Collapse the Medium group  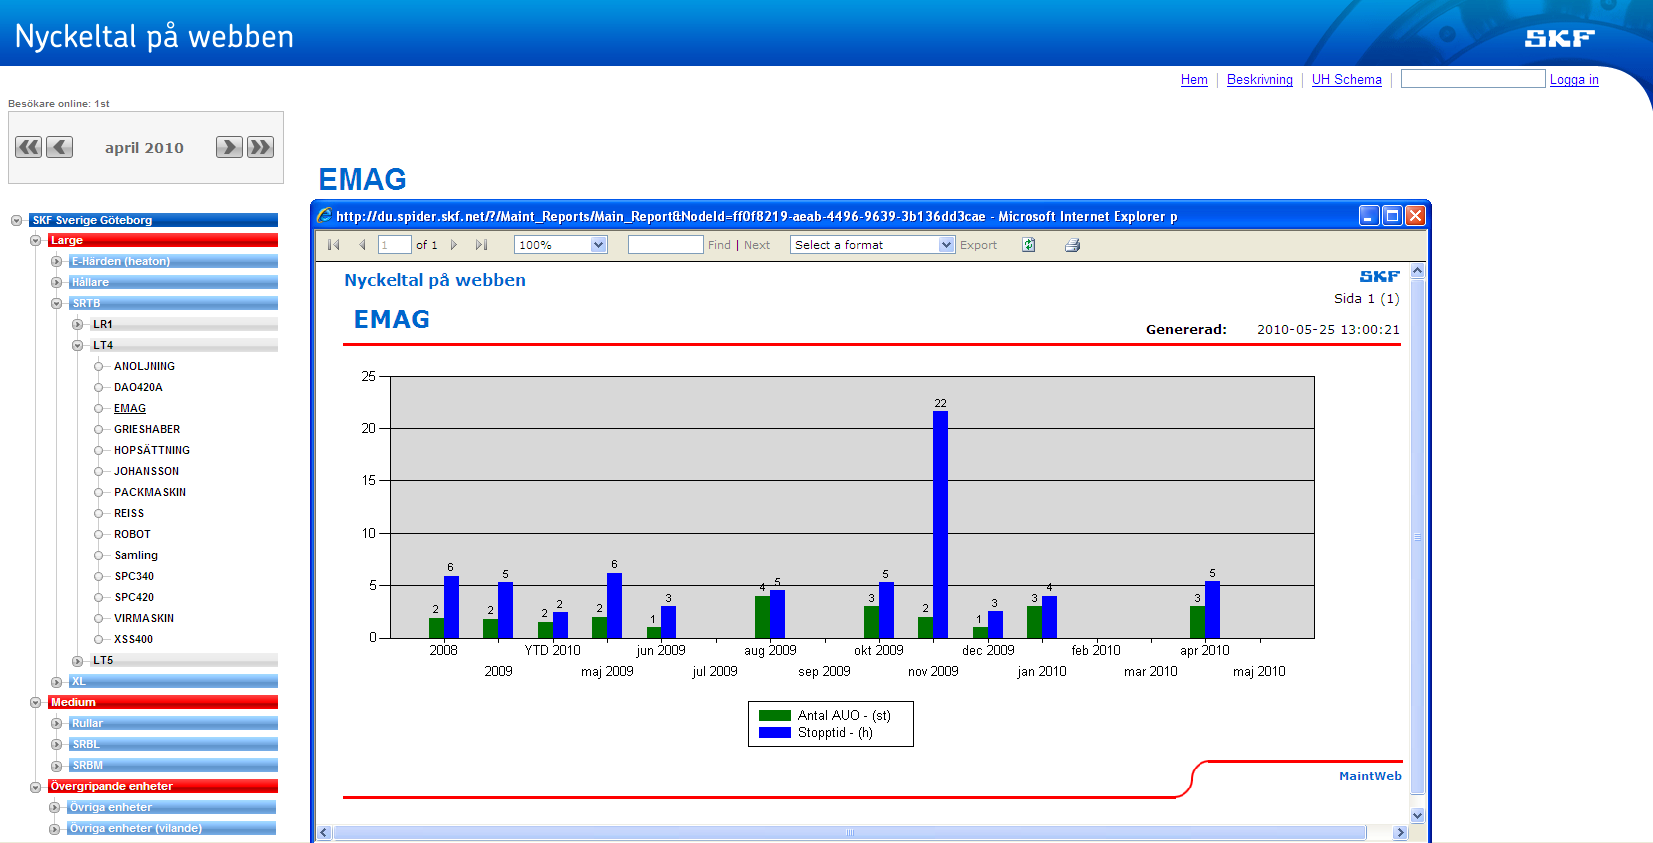pos(35,703)
